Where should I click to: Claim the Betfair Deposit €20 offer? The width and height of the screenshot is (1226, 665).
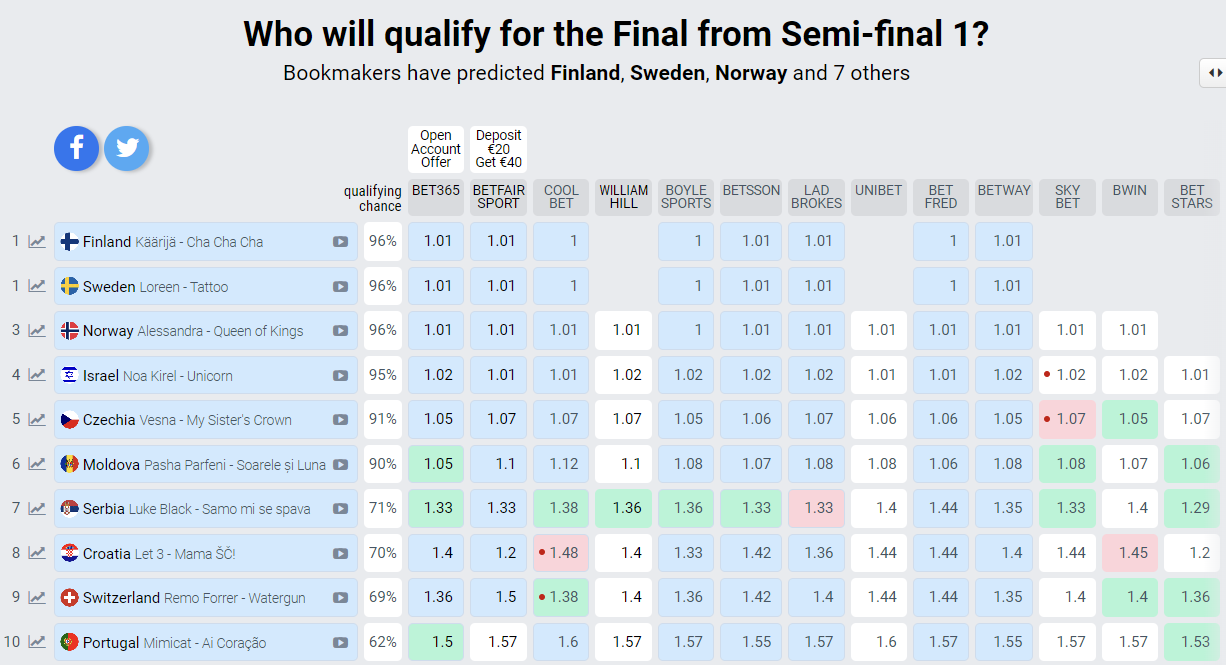pyautogui.click(x=499, y=149)
